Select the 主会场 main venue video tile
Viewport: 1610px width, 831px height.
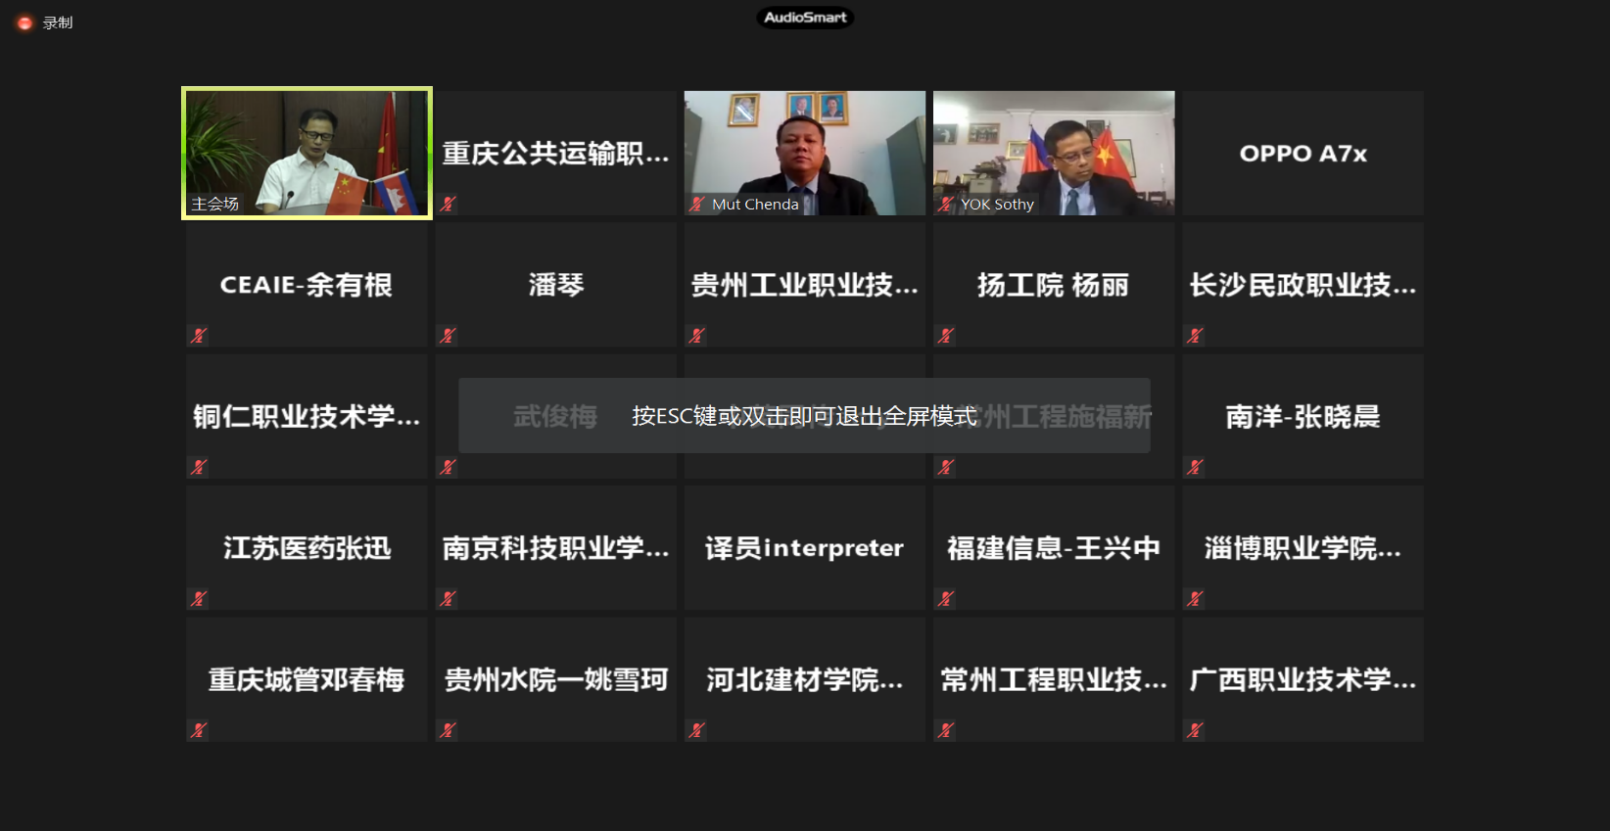pos(307,152)
